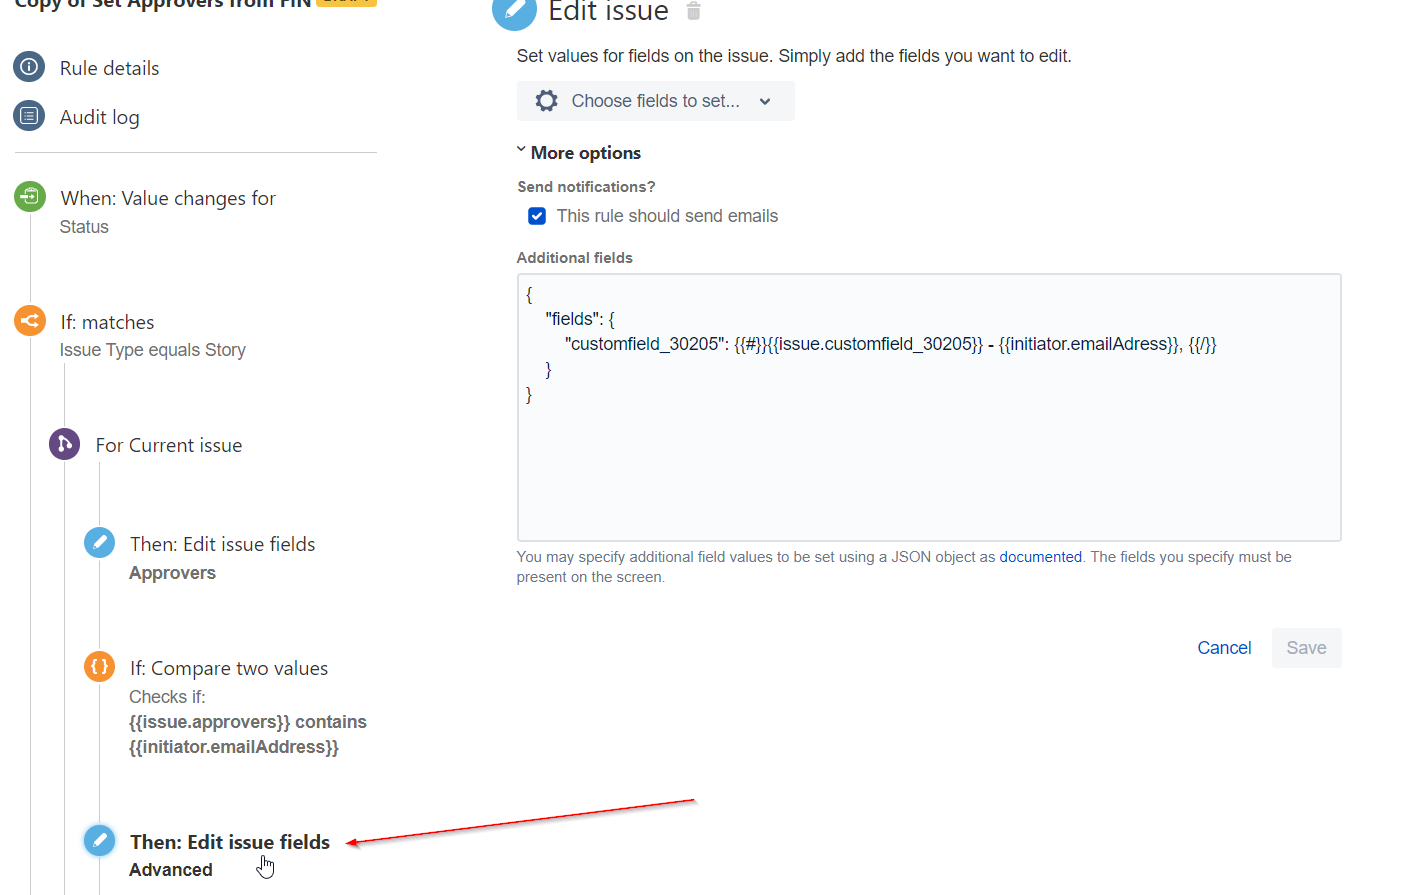The height and width of the screenshot is (895, 1415).
Task: Click the Send notifications? label
Action: [x=586, y=187]
